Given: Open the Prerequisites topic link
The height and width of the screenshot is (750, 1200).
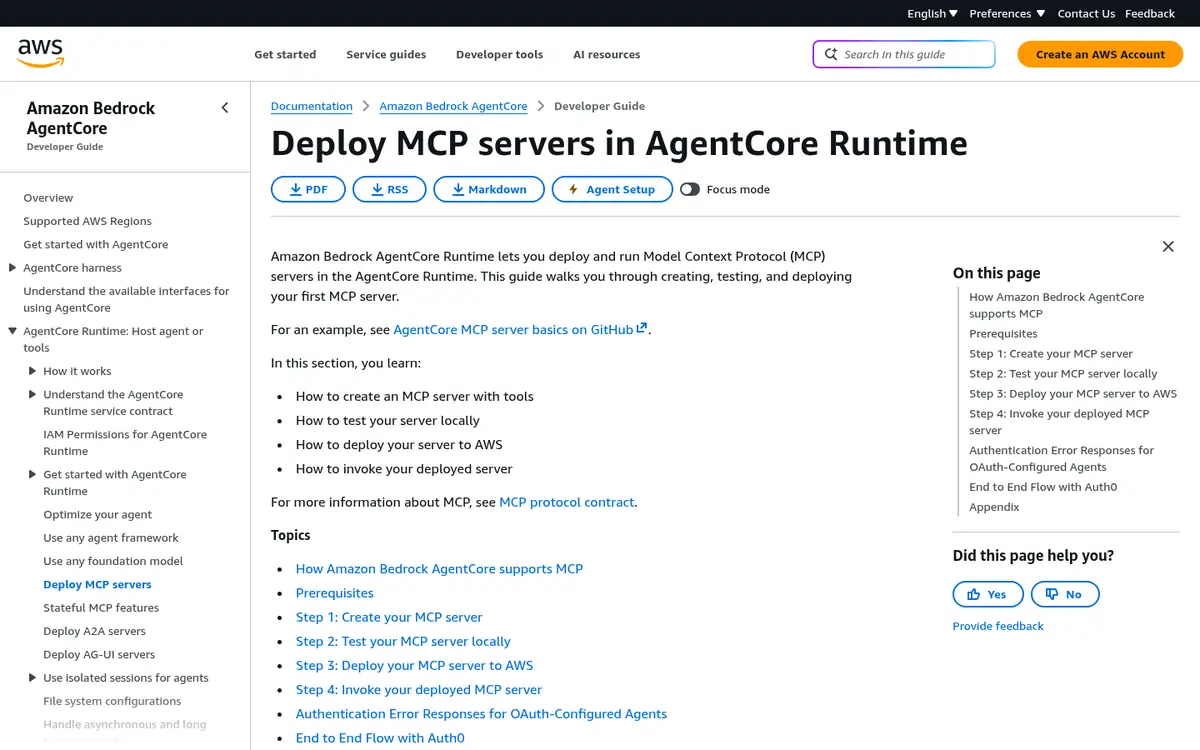Looking at the screenshot, I should click(335, 593).
